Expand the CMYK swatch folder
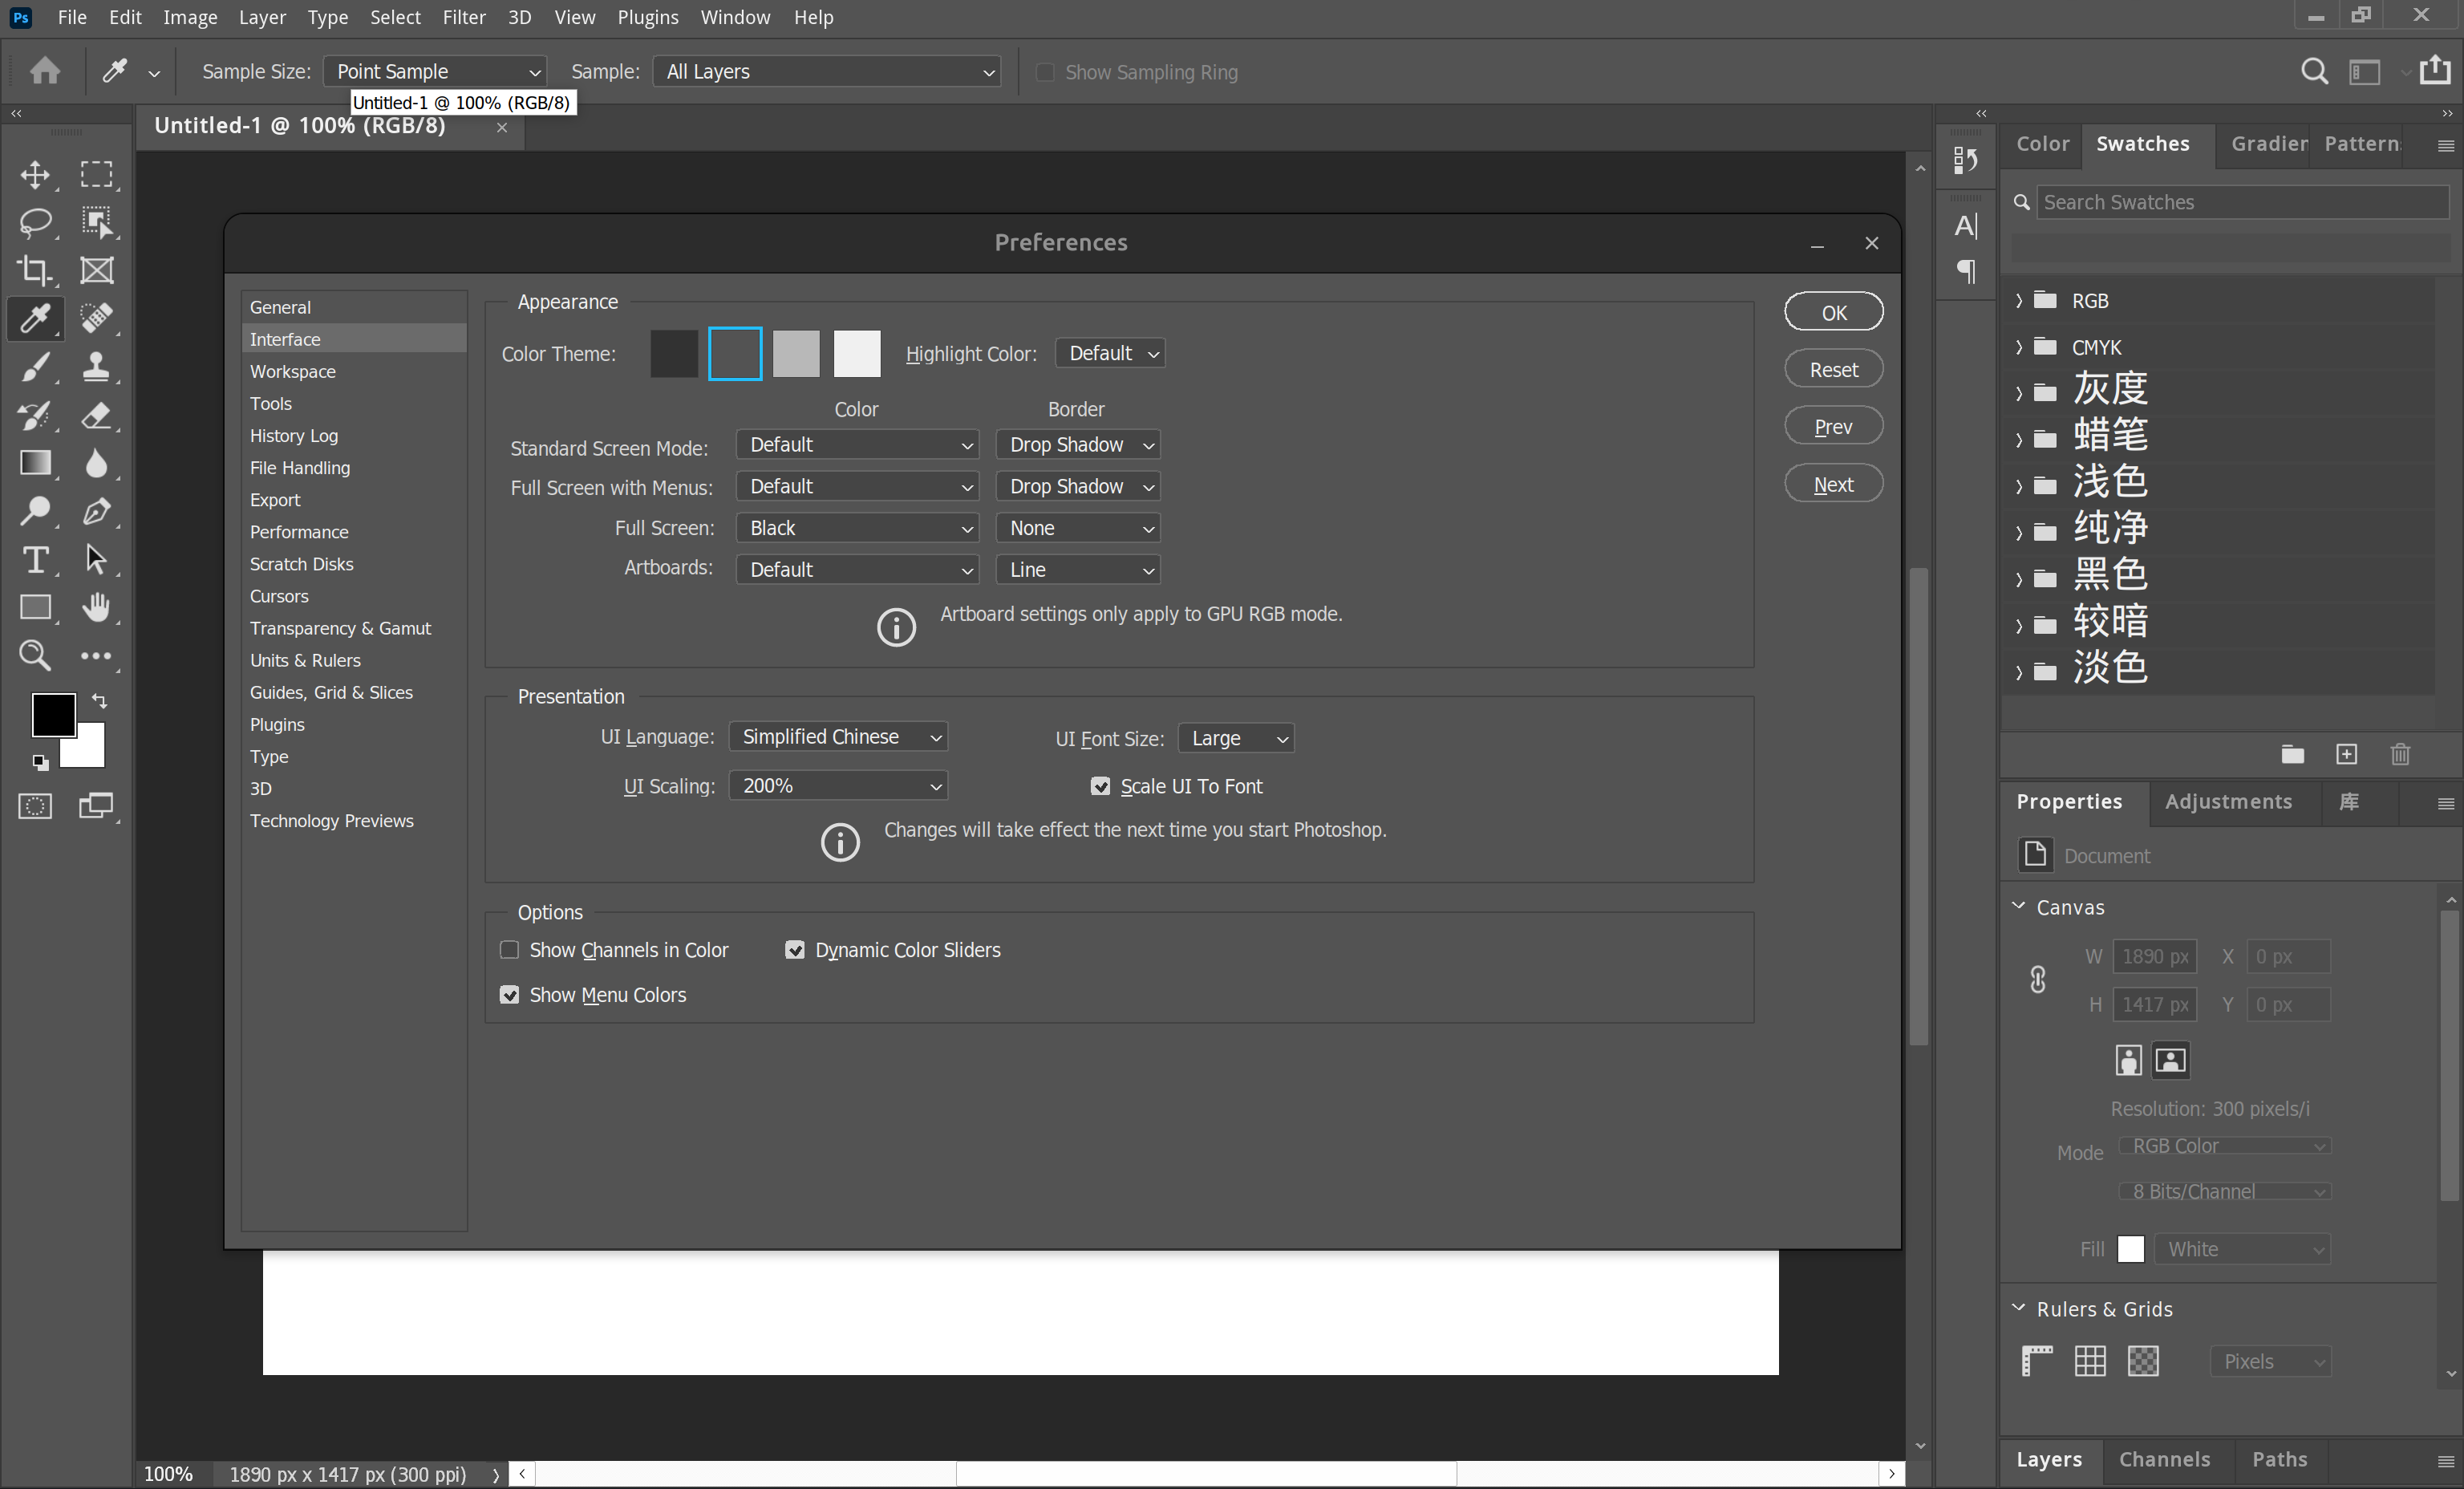Viewport: 2464px width, 1489px height. (x=2019, y=347)
